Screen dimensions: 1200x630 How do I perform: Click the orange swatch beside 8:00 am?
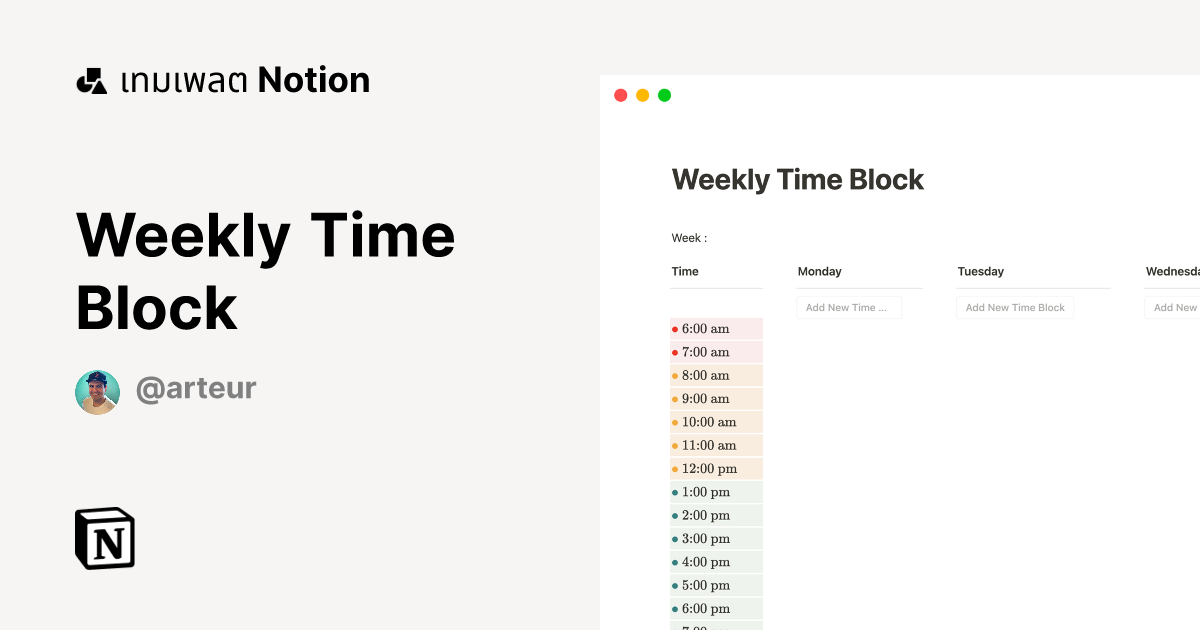point(676,375)
